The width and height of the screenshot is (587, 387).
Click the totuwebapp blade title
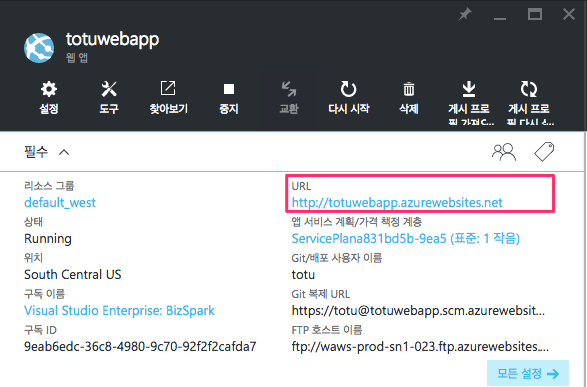pos(112,40)
